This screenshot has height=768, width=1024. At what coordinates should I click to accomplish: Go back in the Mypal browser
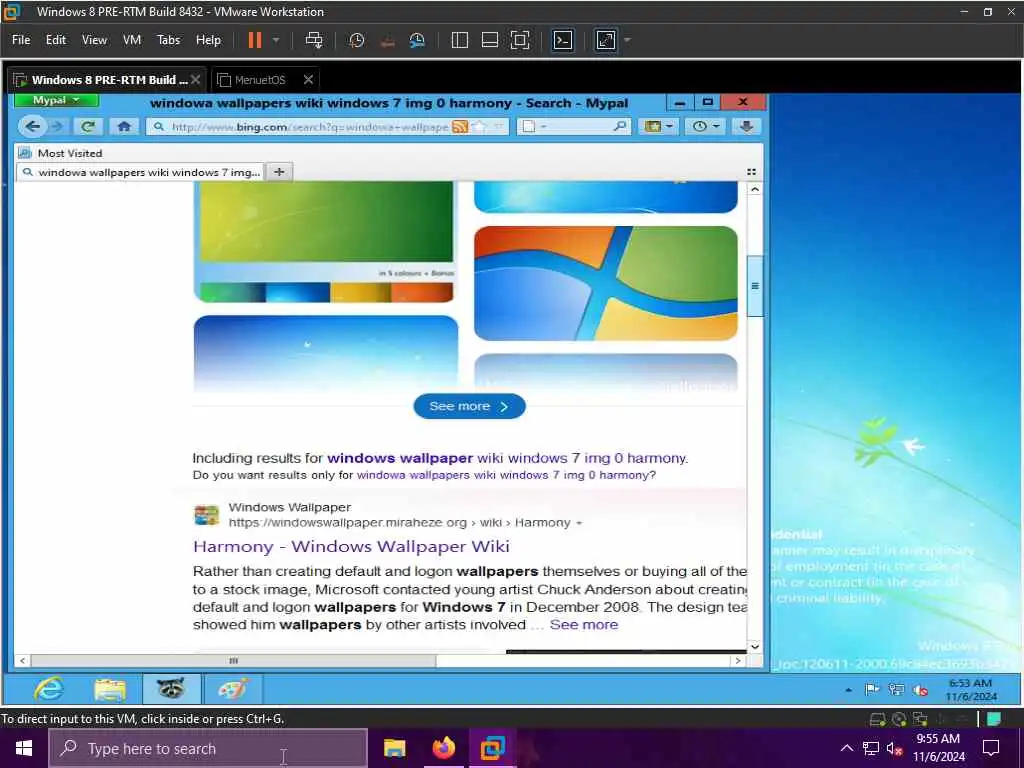point(33,126)
